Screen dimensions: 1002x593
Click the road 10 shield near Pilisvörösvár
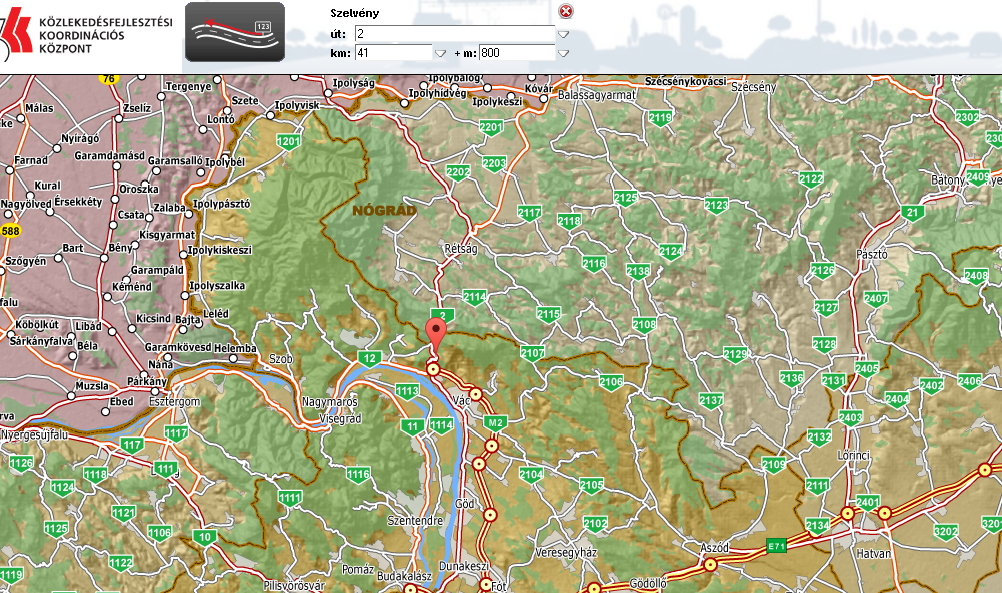point(205,537)
